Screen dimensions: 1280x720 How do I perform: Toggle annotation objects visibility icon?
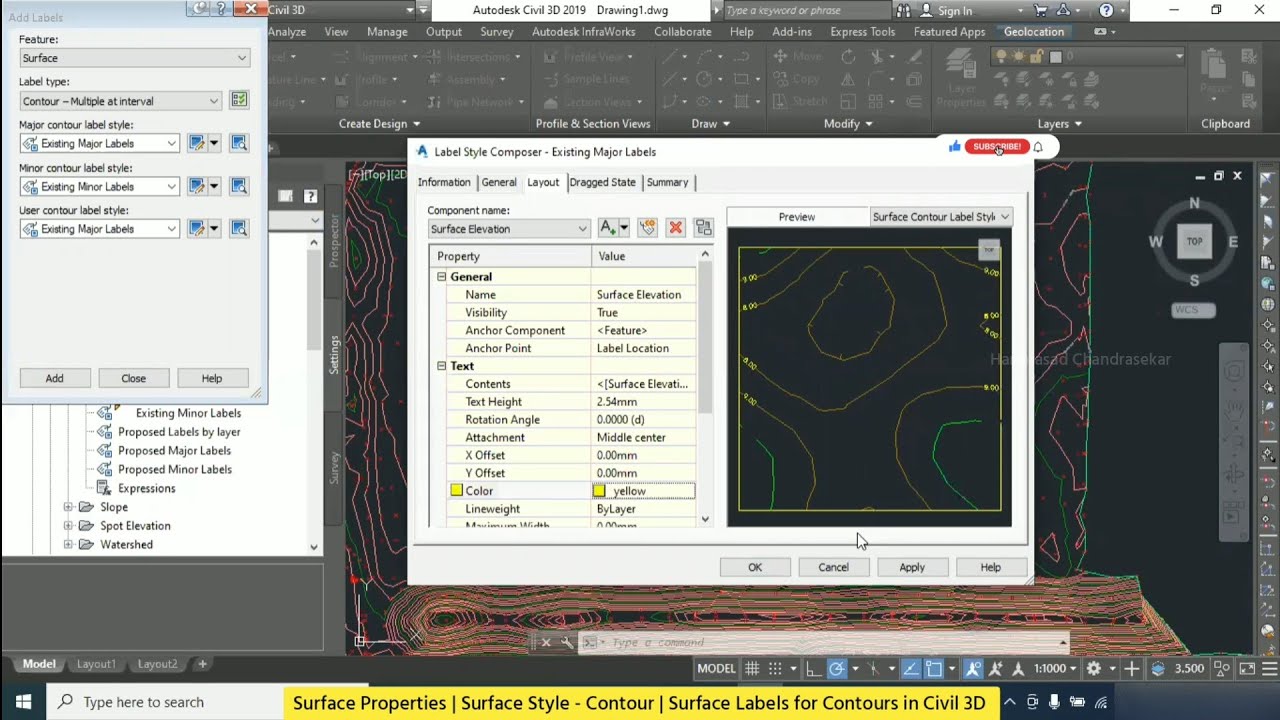(x=972, y=668)
